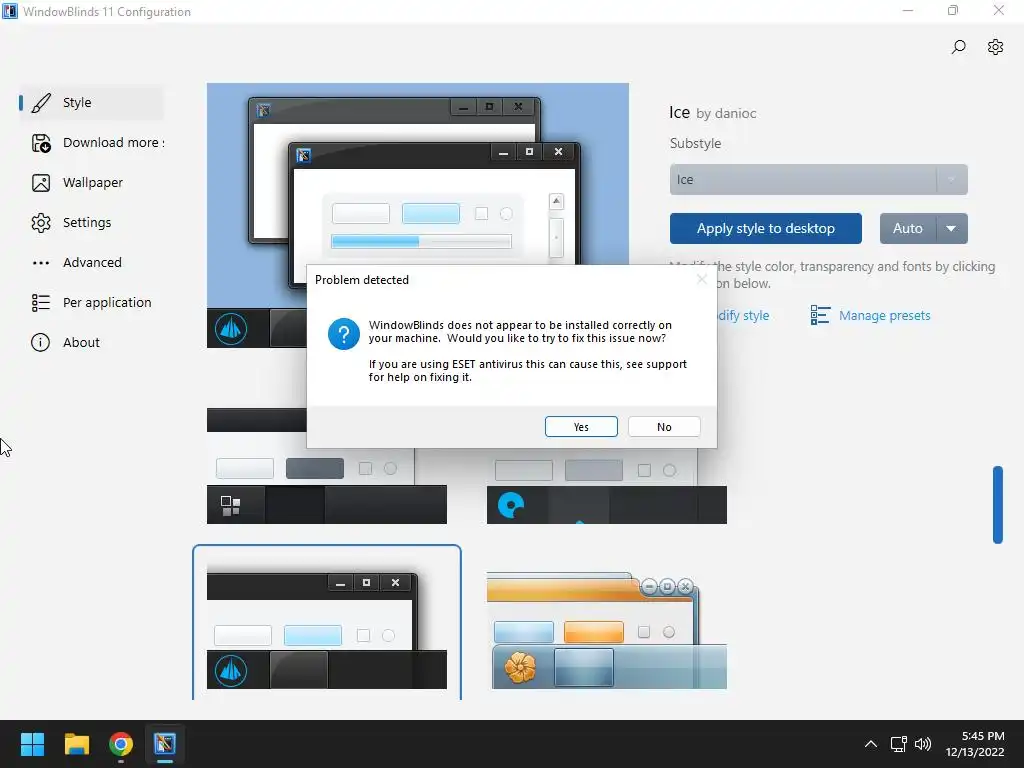
Task: Click the Manage presets list icon
Action: coord(820,315)
